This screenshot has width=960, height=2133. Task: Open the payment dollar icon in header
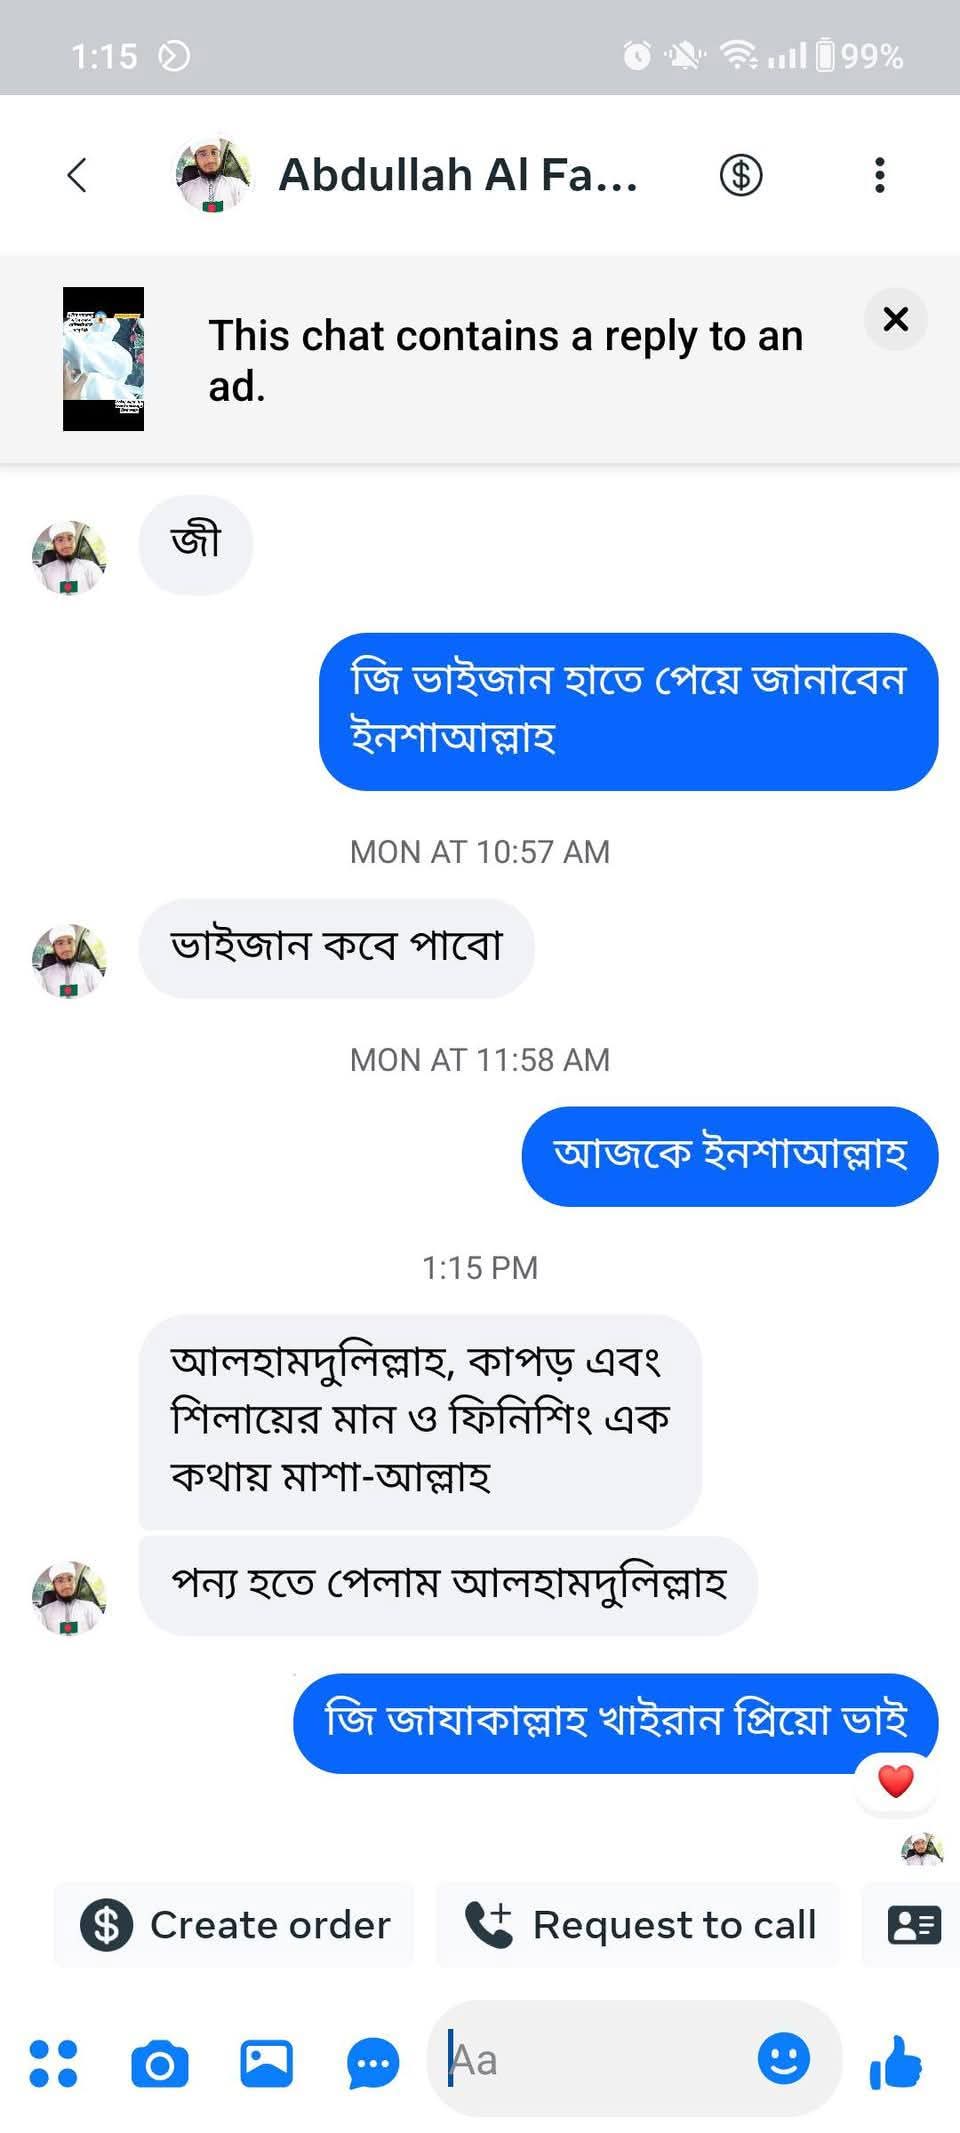tap(741, 175)
